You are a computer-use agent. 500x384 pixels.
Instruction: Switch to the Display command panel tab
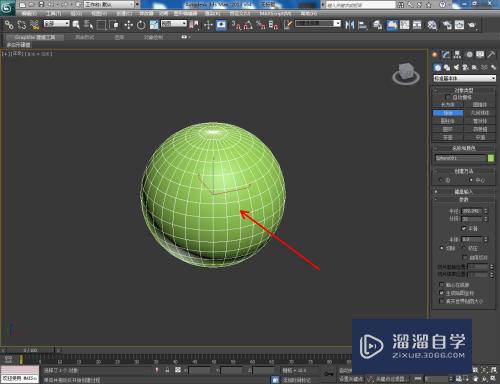pos(480,55)
